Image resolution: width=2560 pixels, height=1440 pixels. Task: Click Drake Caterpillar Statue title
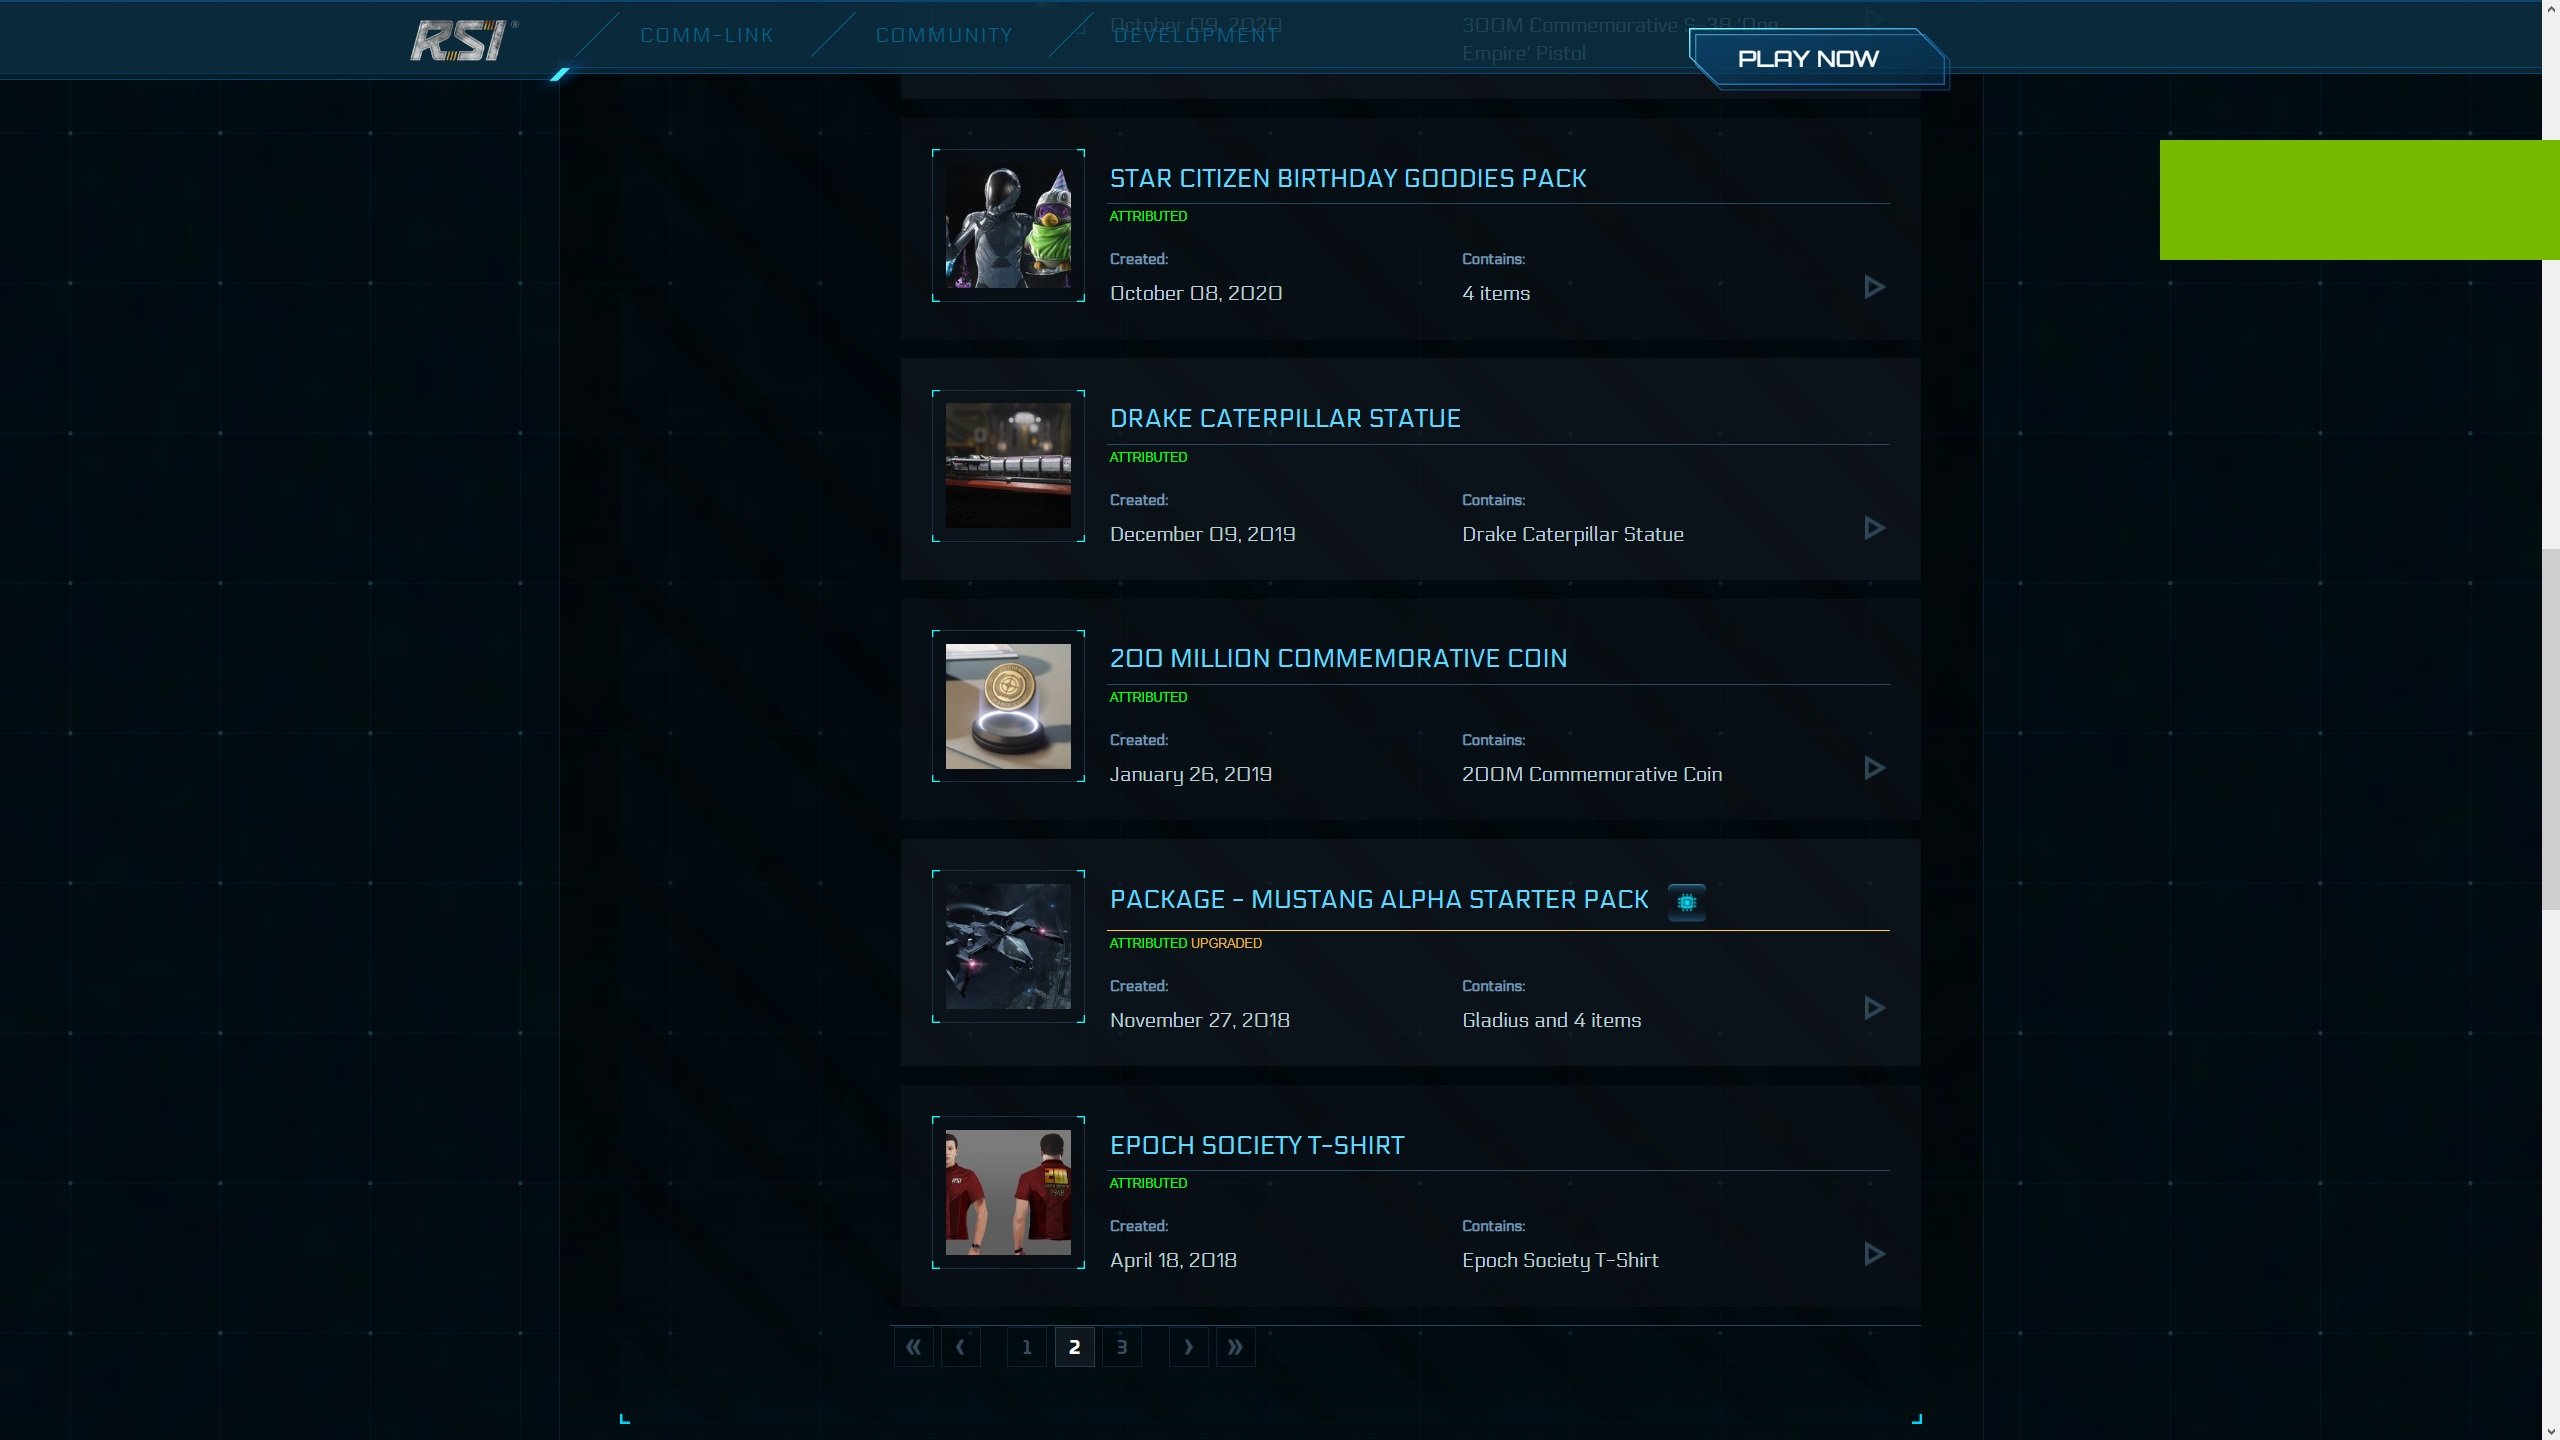click(1285, 418)
